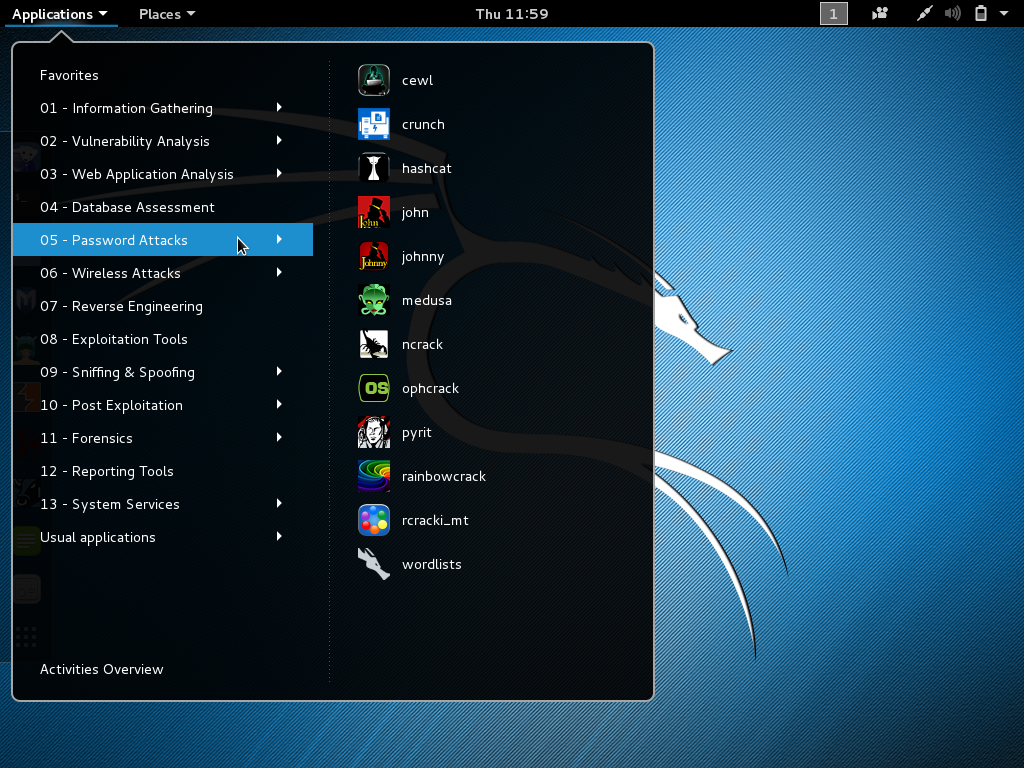
Task: Expand the 09 - Sniffing & Spoofing arrow
Action: [x=279, y=371]
